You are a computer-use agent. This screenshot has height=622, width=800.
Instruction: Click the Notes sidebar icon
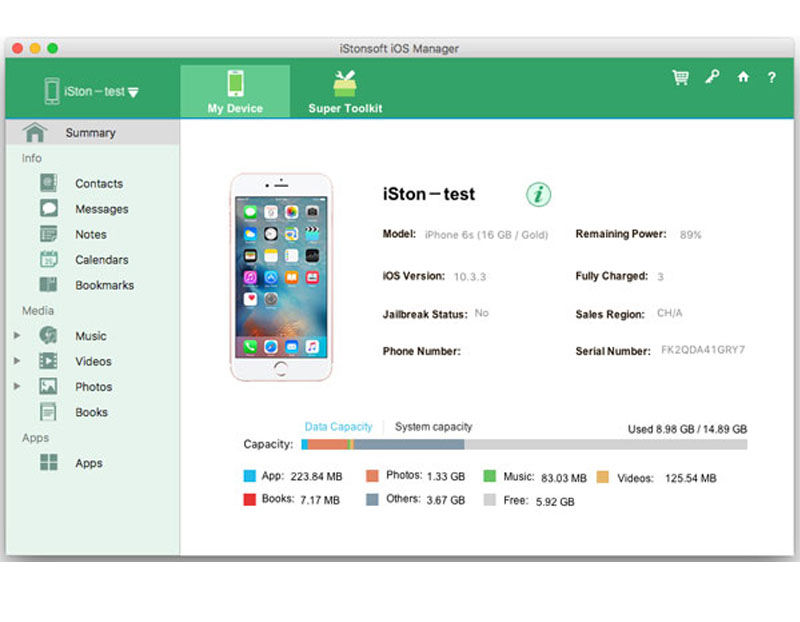(48, 234)
